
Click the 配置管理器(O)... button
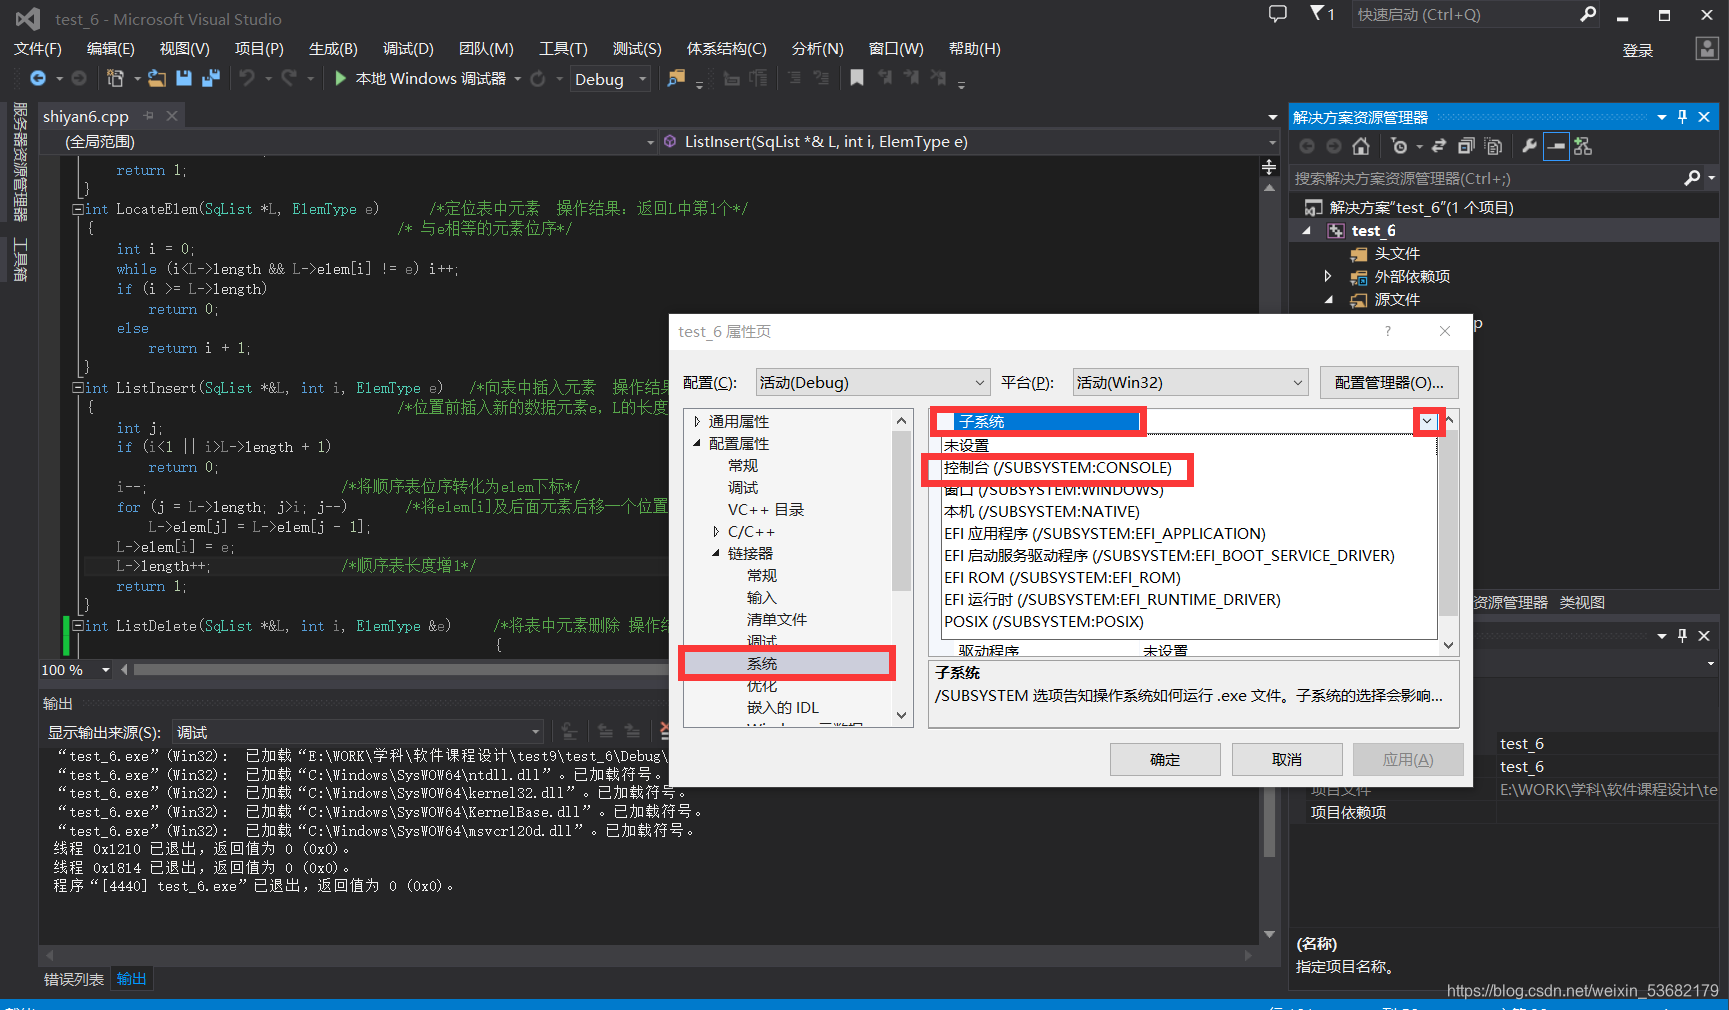(1389, 382)
